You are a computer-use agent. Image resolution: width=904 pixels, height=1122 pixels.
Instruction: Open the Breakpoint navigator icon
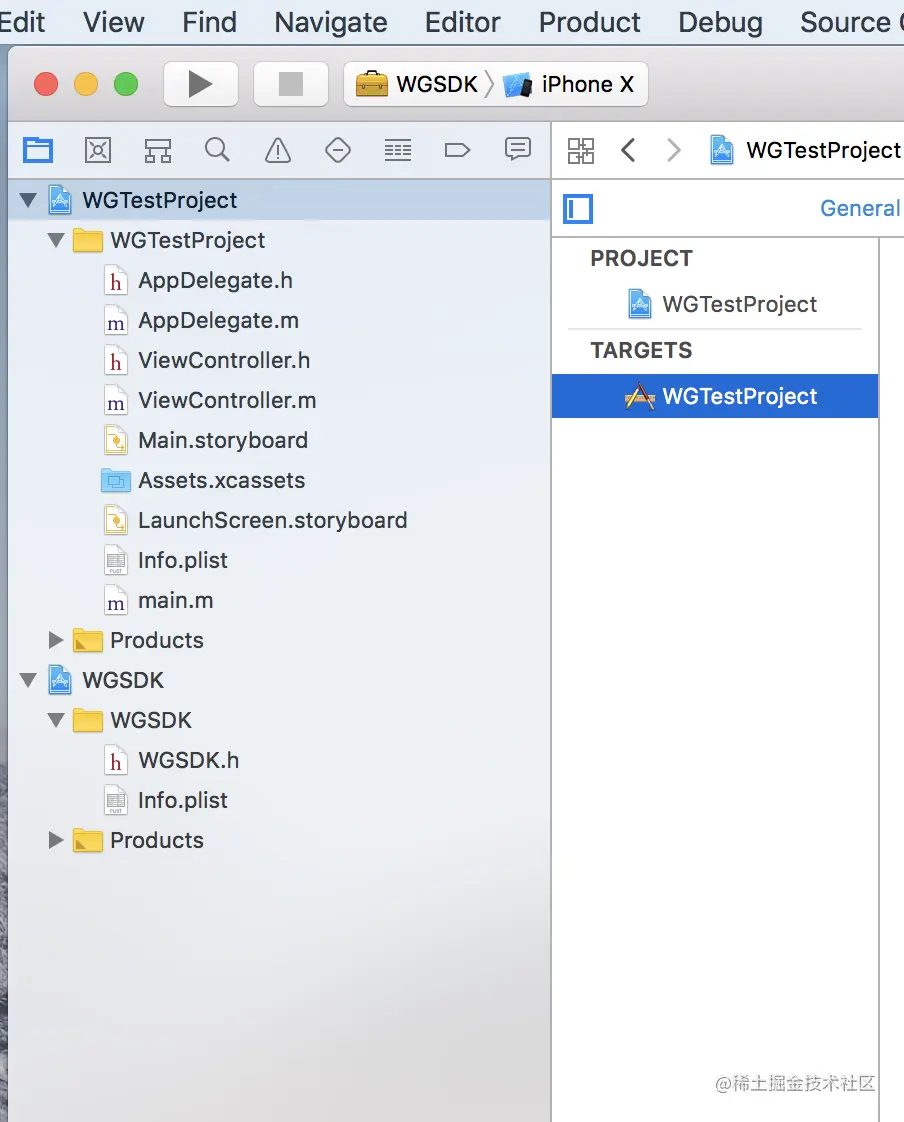point(457,150)
